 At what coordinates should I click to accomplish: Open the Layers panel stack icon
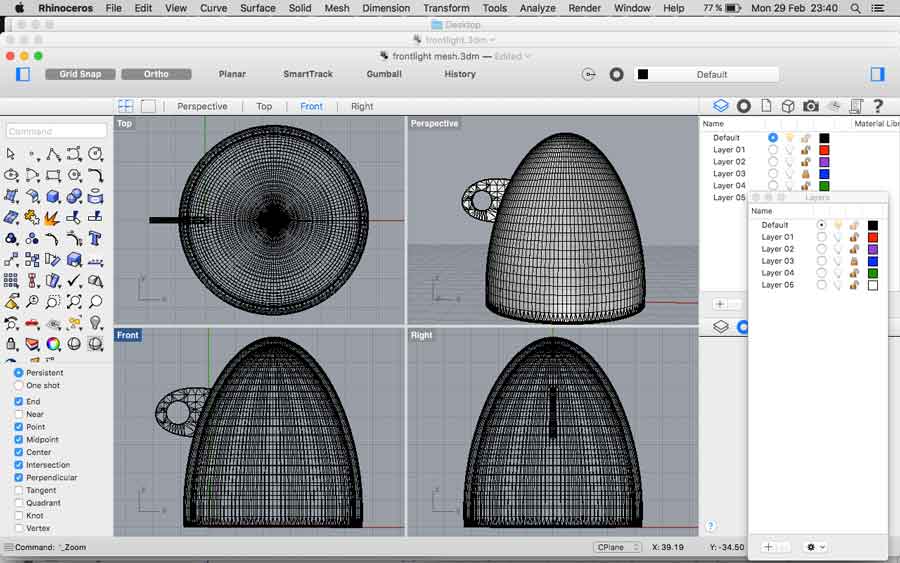[721, 106]
